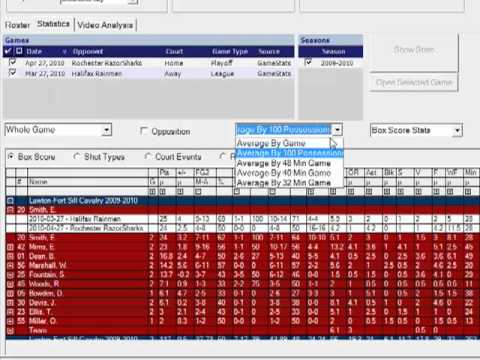Select the Box Score radio button

pos(11,156)
